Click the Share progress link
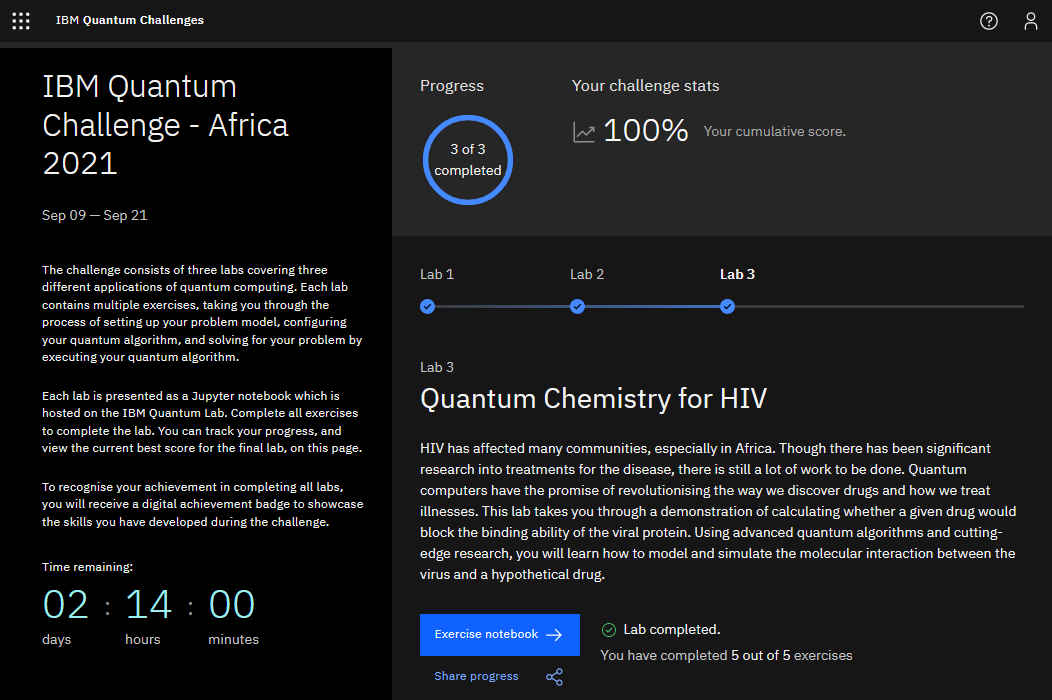This screenshot has width=1052, height=700. click(x=476, y=676)
